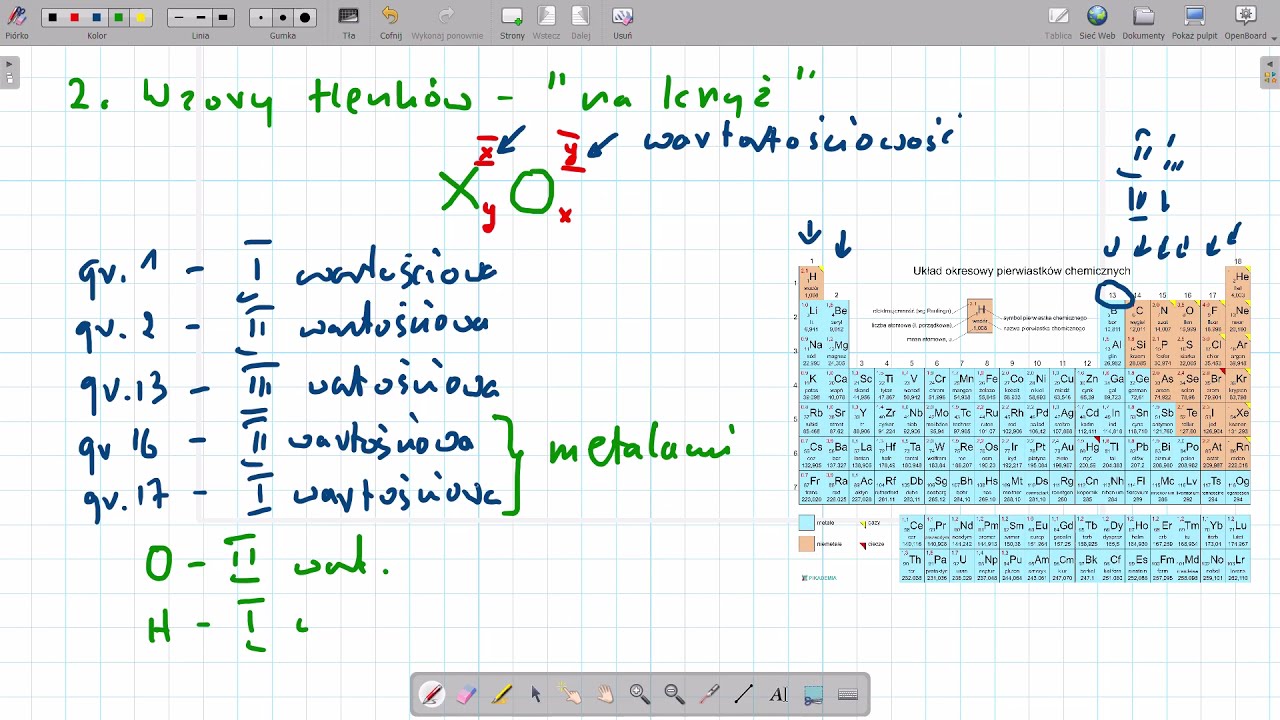This screenshot has height=720, width=1280.
Task: Open the Piórko stylus palette
Action: click(x=16, y=21)
